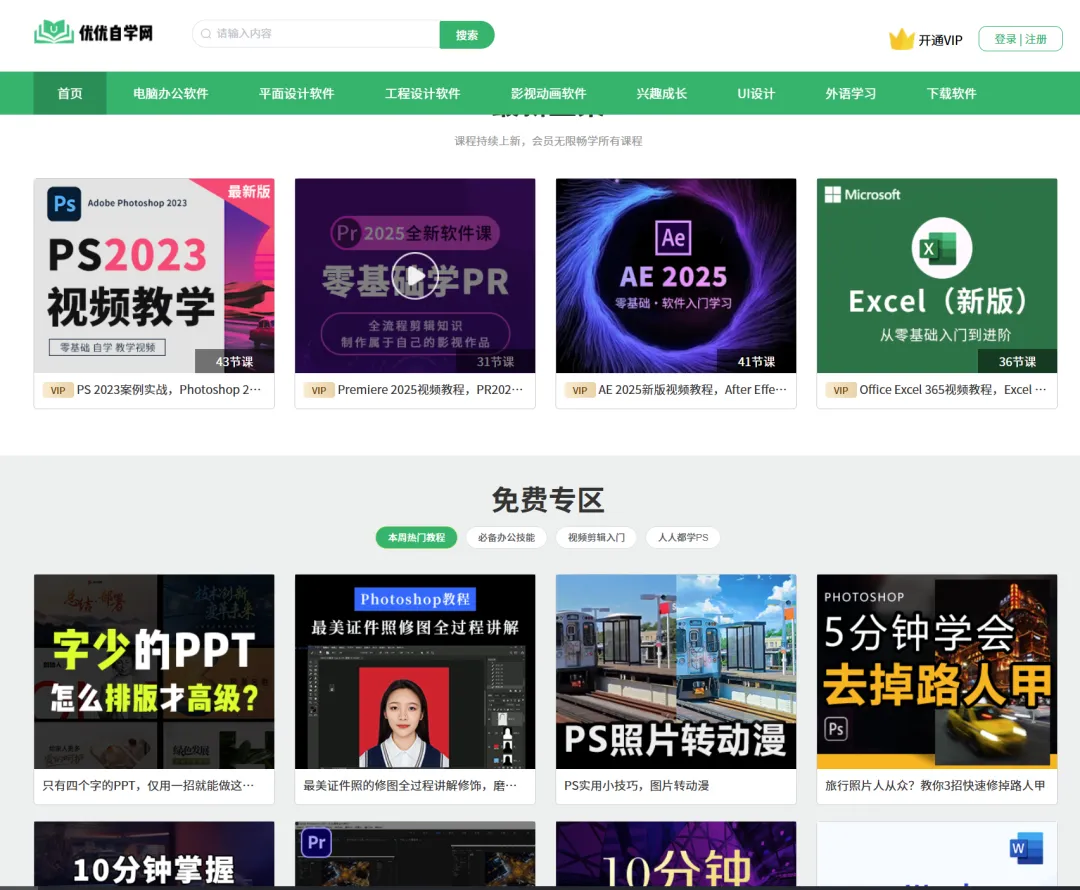This screenshot has height=890, width=1080.
Task: Open the 电脑办公软件 menu
Action: [170, 93]
